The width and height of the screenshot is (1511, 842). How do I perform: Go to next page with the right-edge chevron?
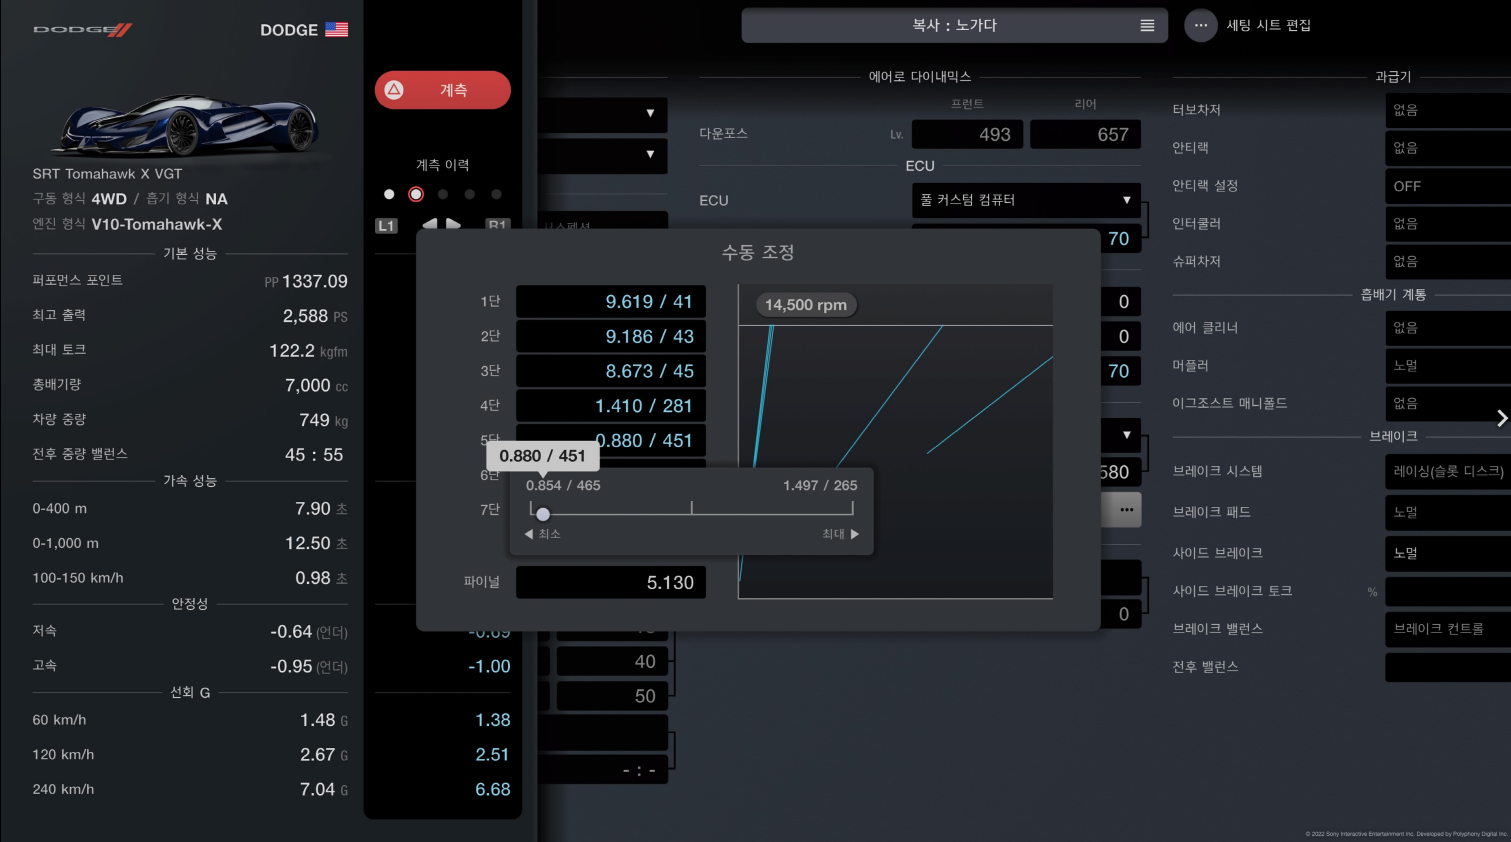point(1501,418)
